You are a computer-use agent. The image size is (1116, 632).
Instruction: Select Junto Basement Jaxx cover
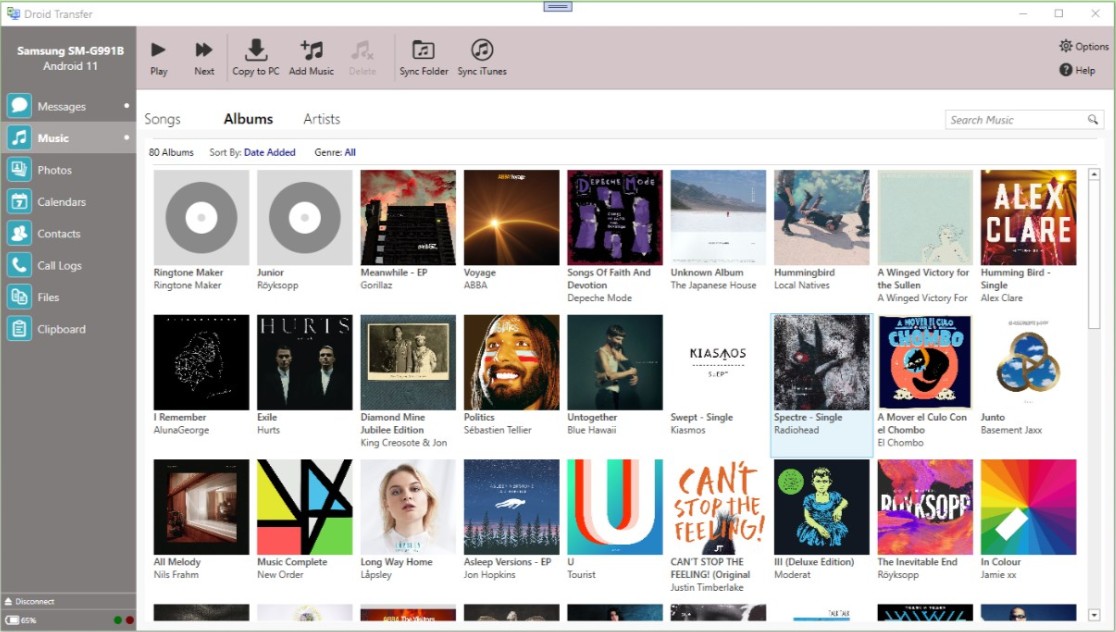tap(1028, 362)
